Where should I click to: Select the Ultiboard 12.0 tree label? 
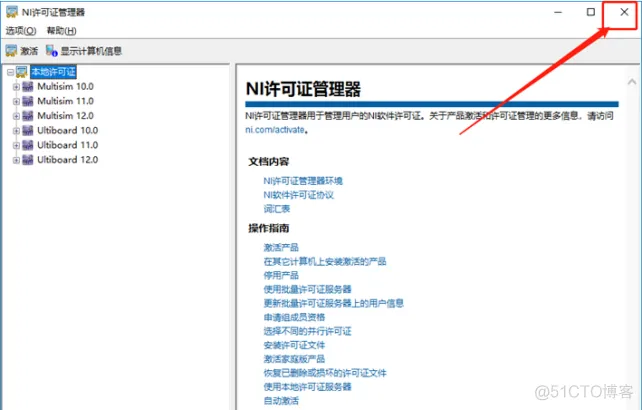(x=68, y=160)
